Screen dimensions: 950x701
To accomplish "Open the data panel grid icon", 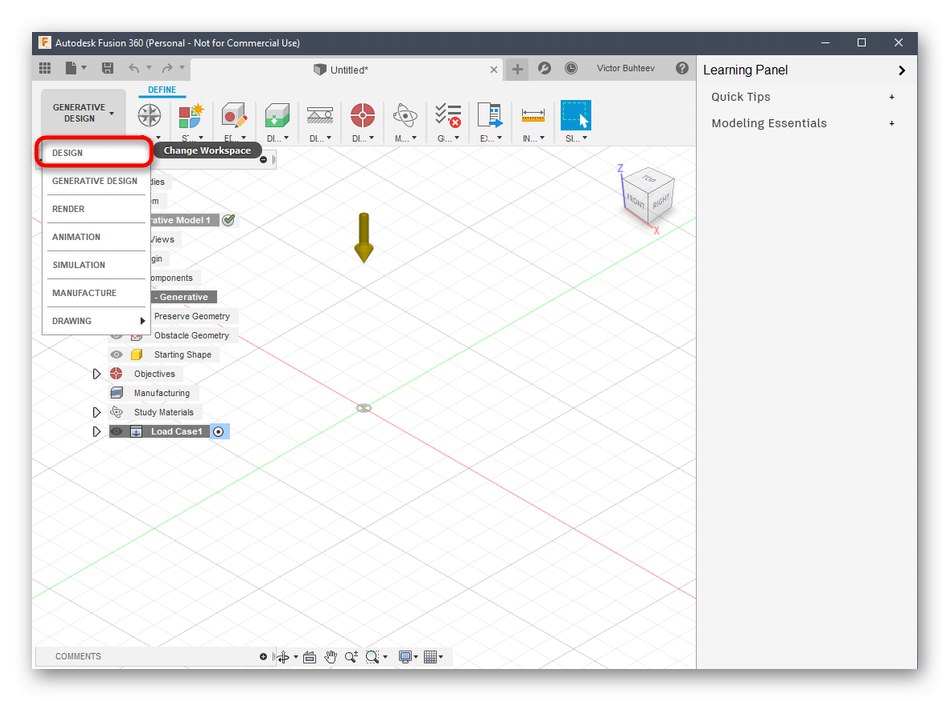I will click(x=45, y=68).
